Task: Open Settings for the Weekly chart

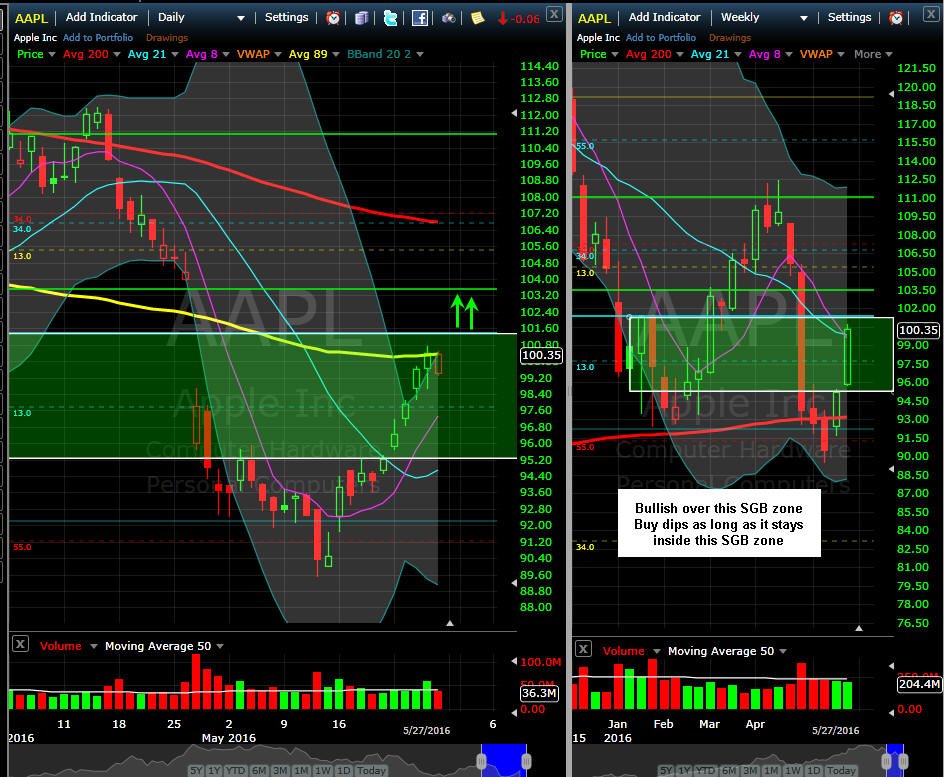Action: pos(849,17)
